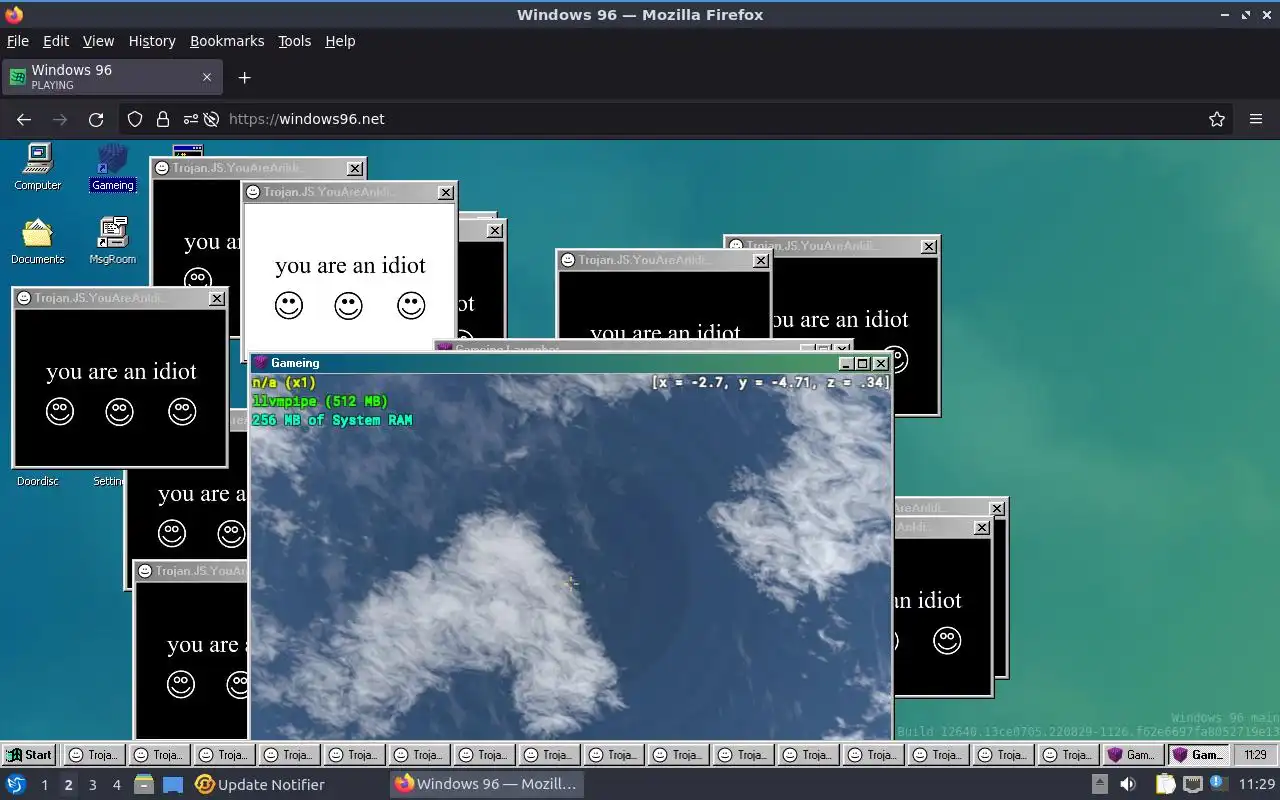Select the Windows 96 browser tab
Viewport: 1280px width, 800px height.
[x=110, y=77]
